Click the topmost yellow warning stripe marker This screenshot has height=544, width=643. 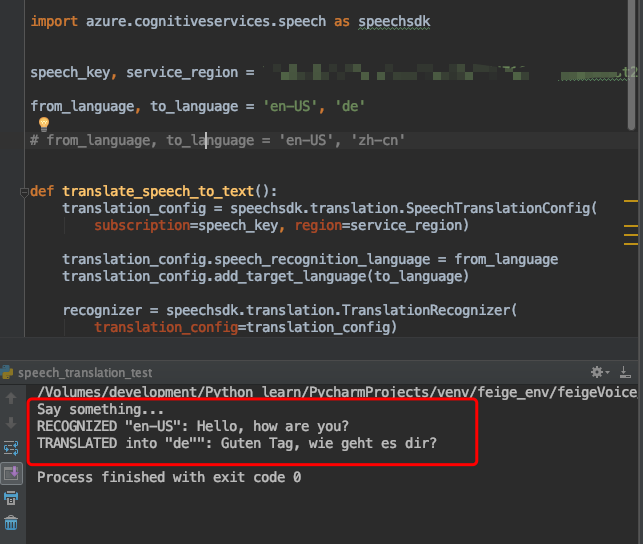pyautogui.click(x=631, y=201)
